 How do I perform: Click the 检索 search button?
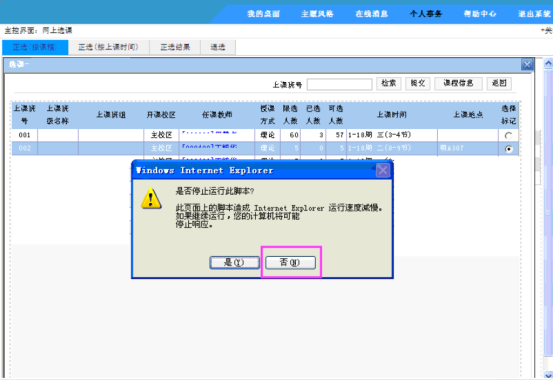pyautogui.click(x=389, y=83)
